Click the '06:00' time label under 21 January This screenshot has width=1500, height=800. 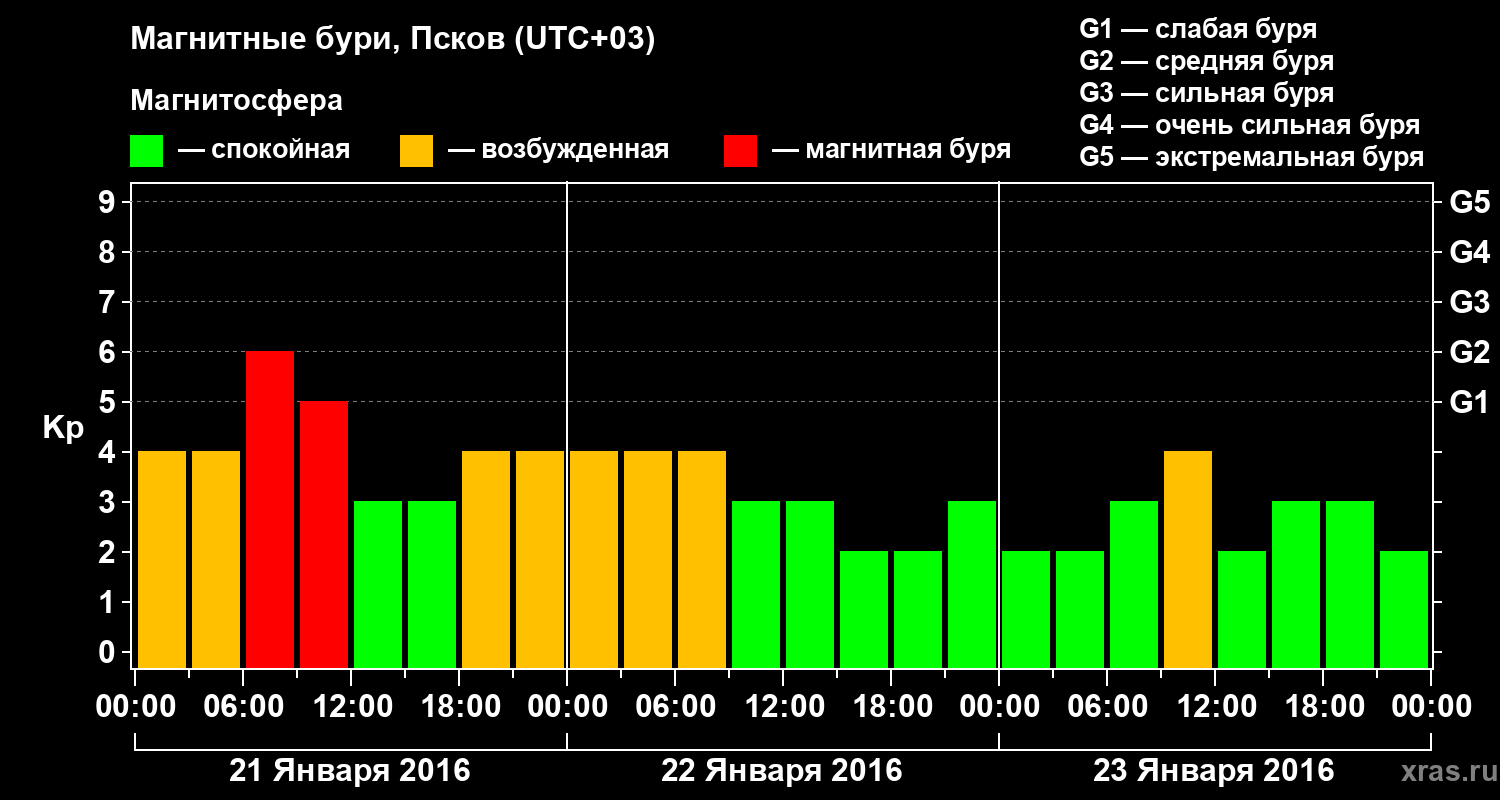(242, 707)
